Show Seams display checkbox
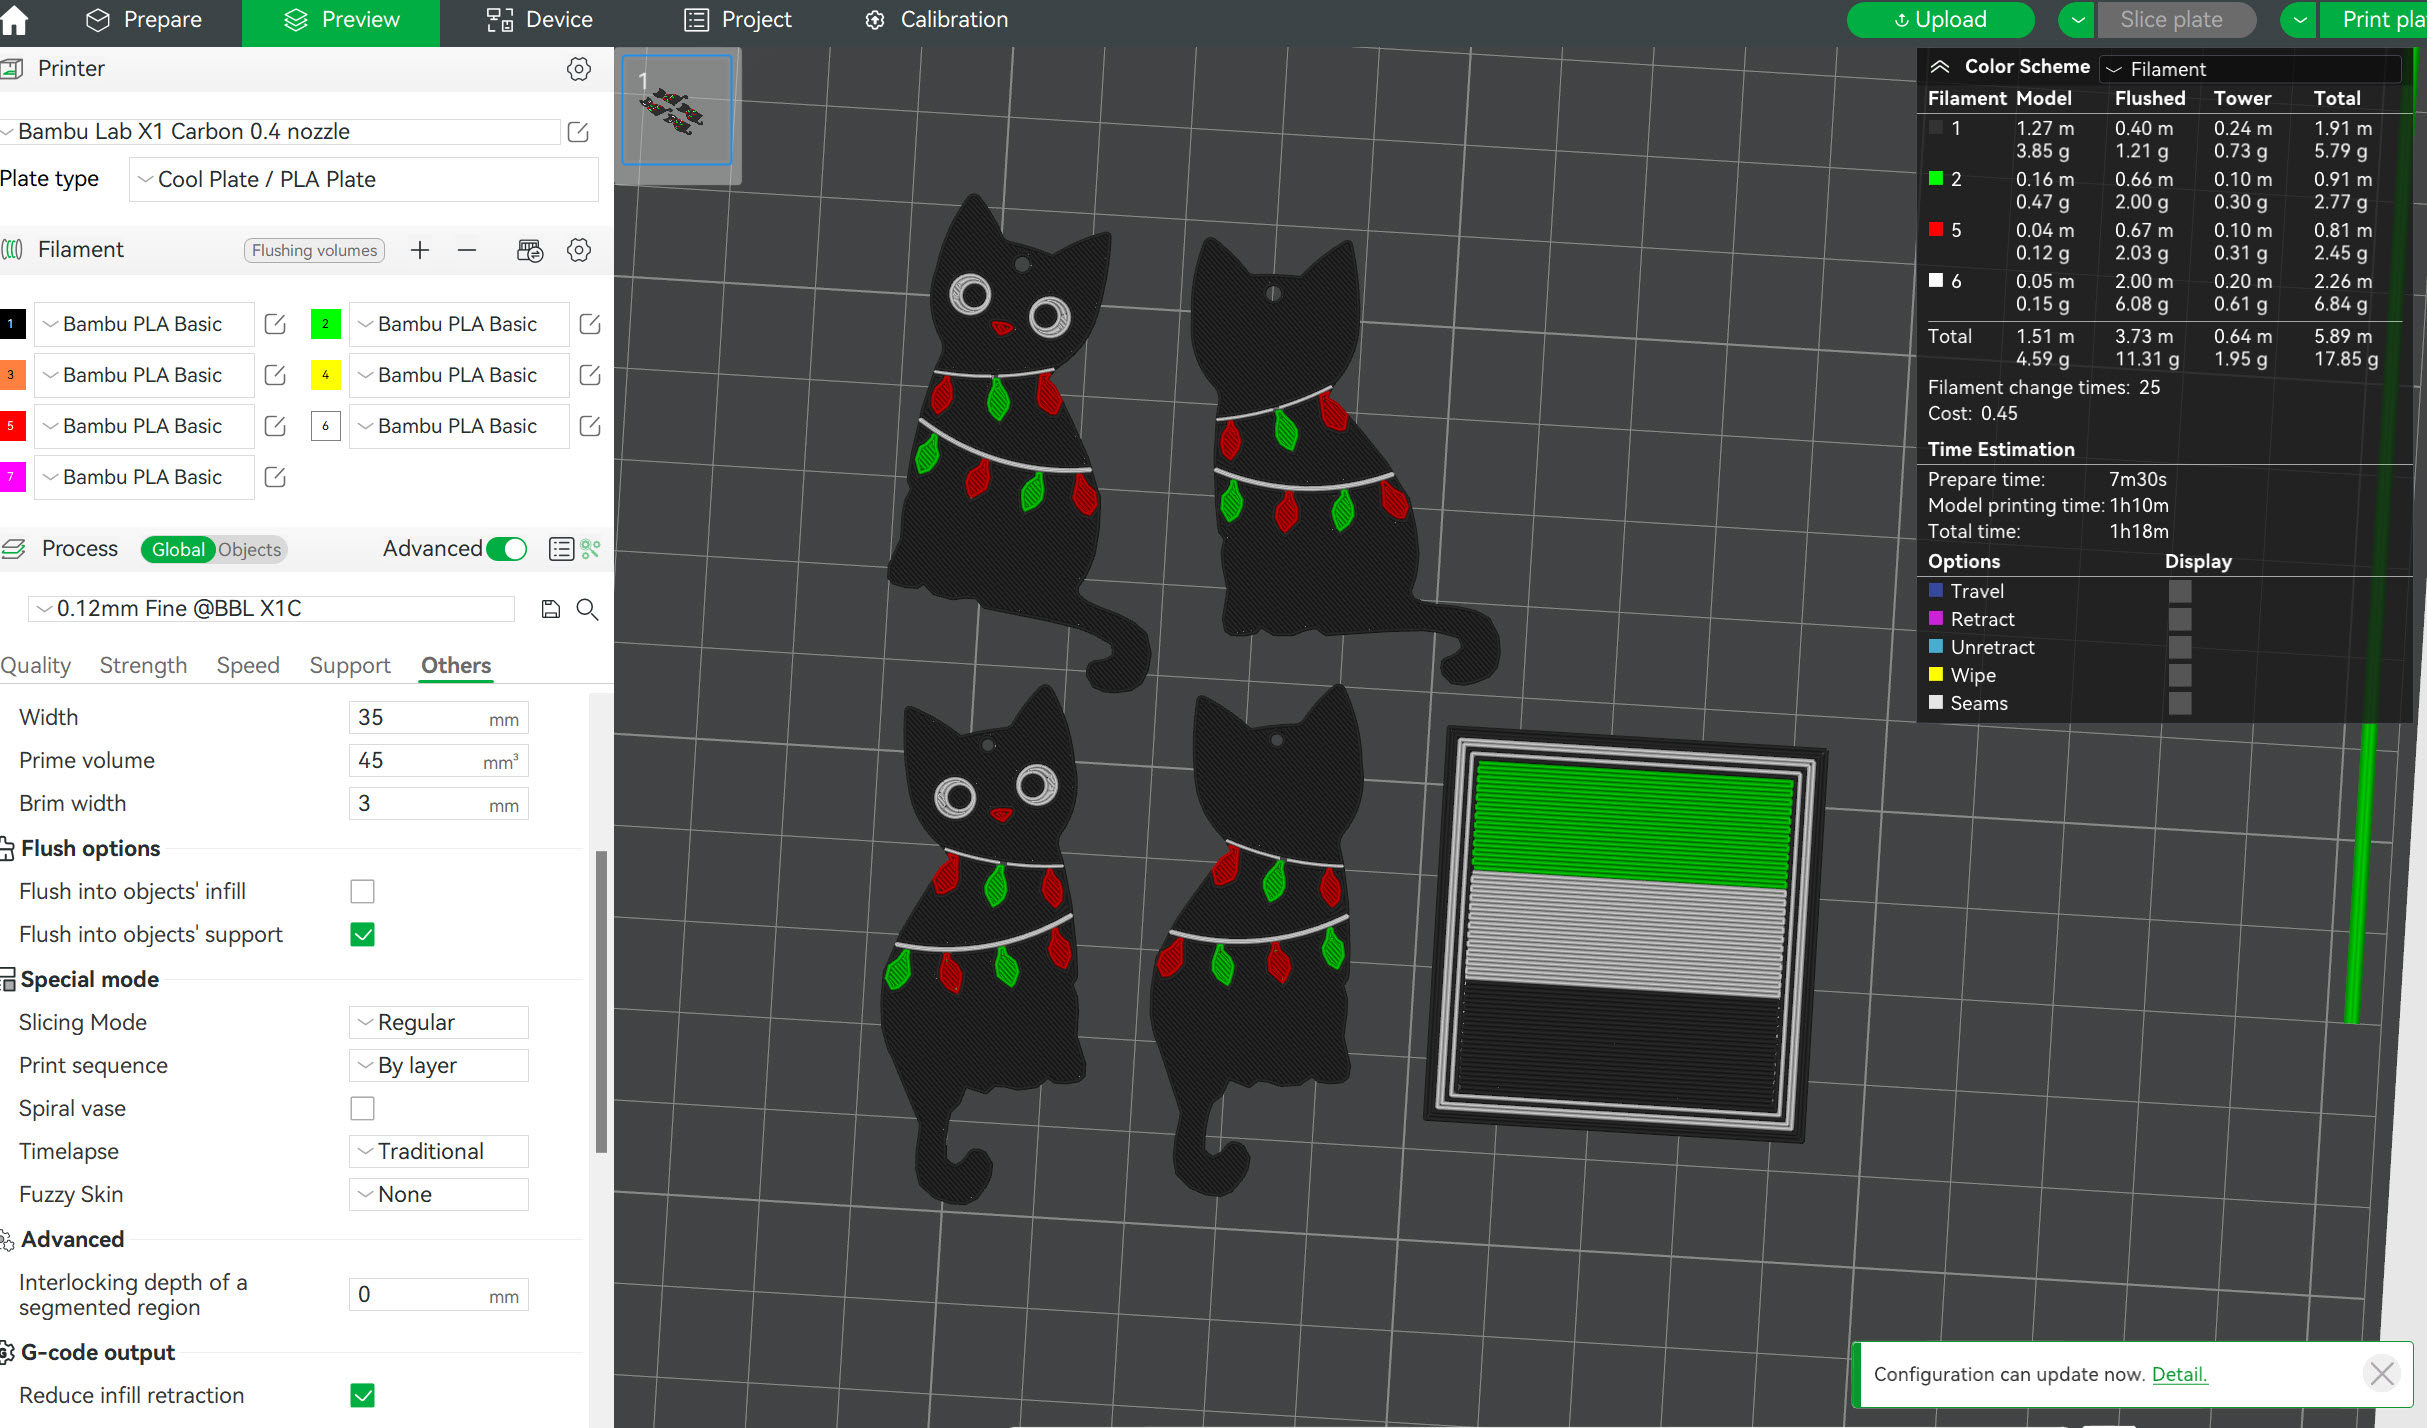 click(2180, 703)
